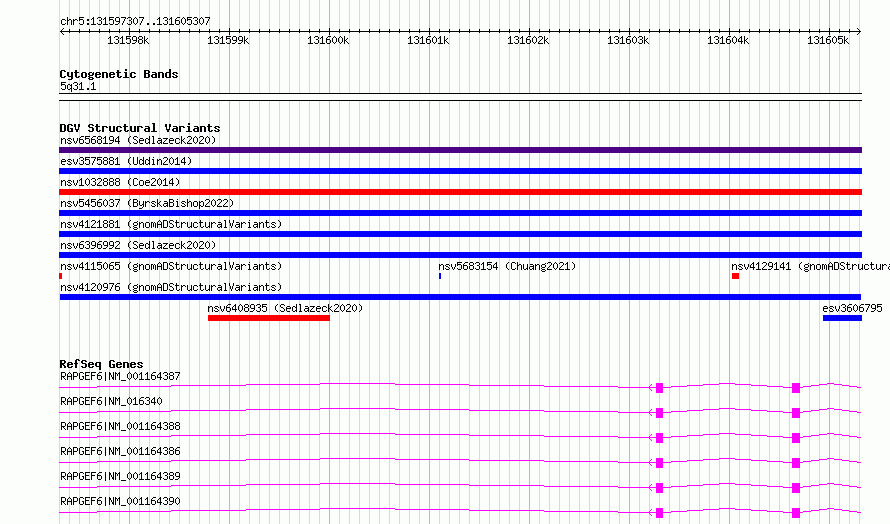Open RAPGEF6|NM_001164386 transcript label

(120, 451)
